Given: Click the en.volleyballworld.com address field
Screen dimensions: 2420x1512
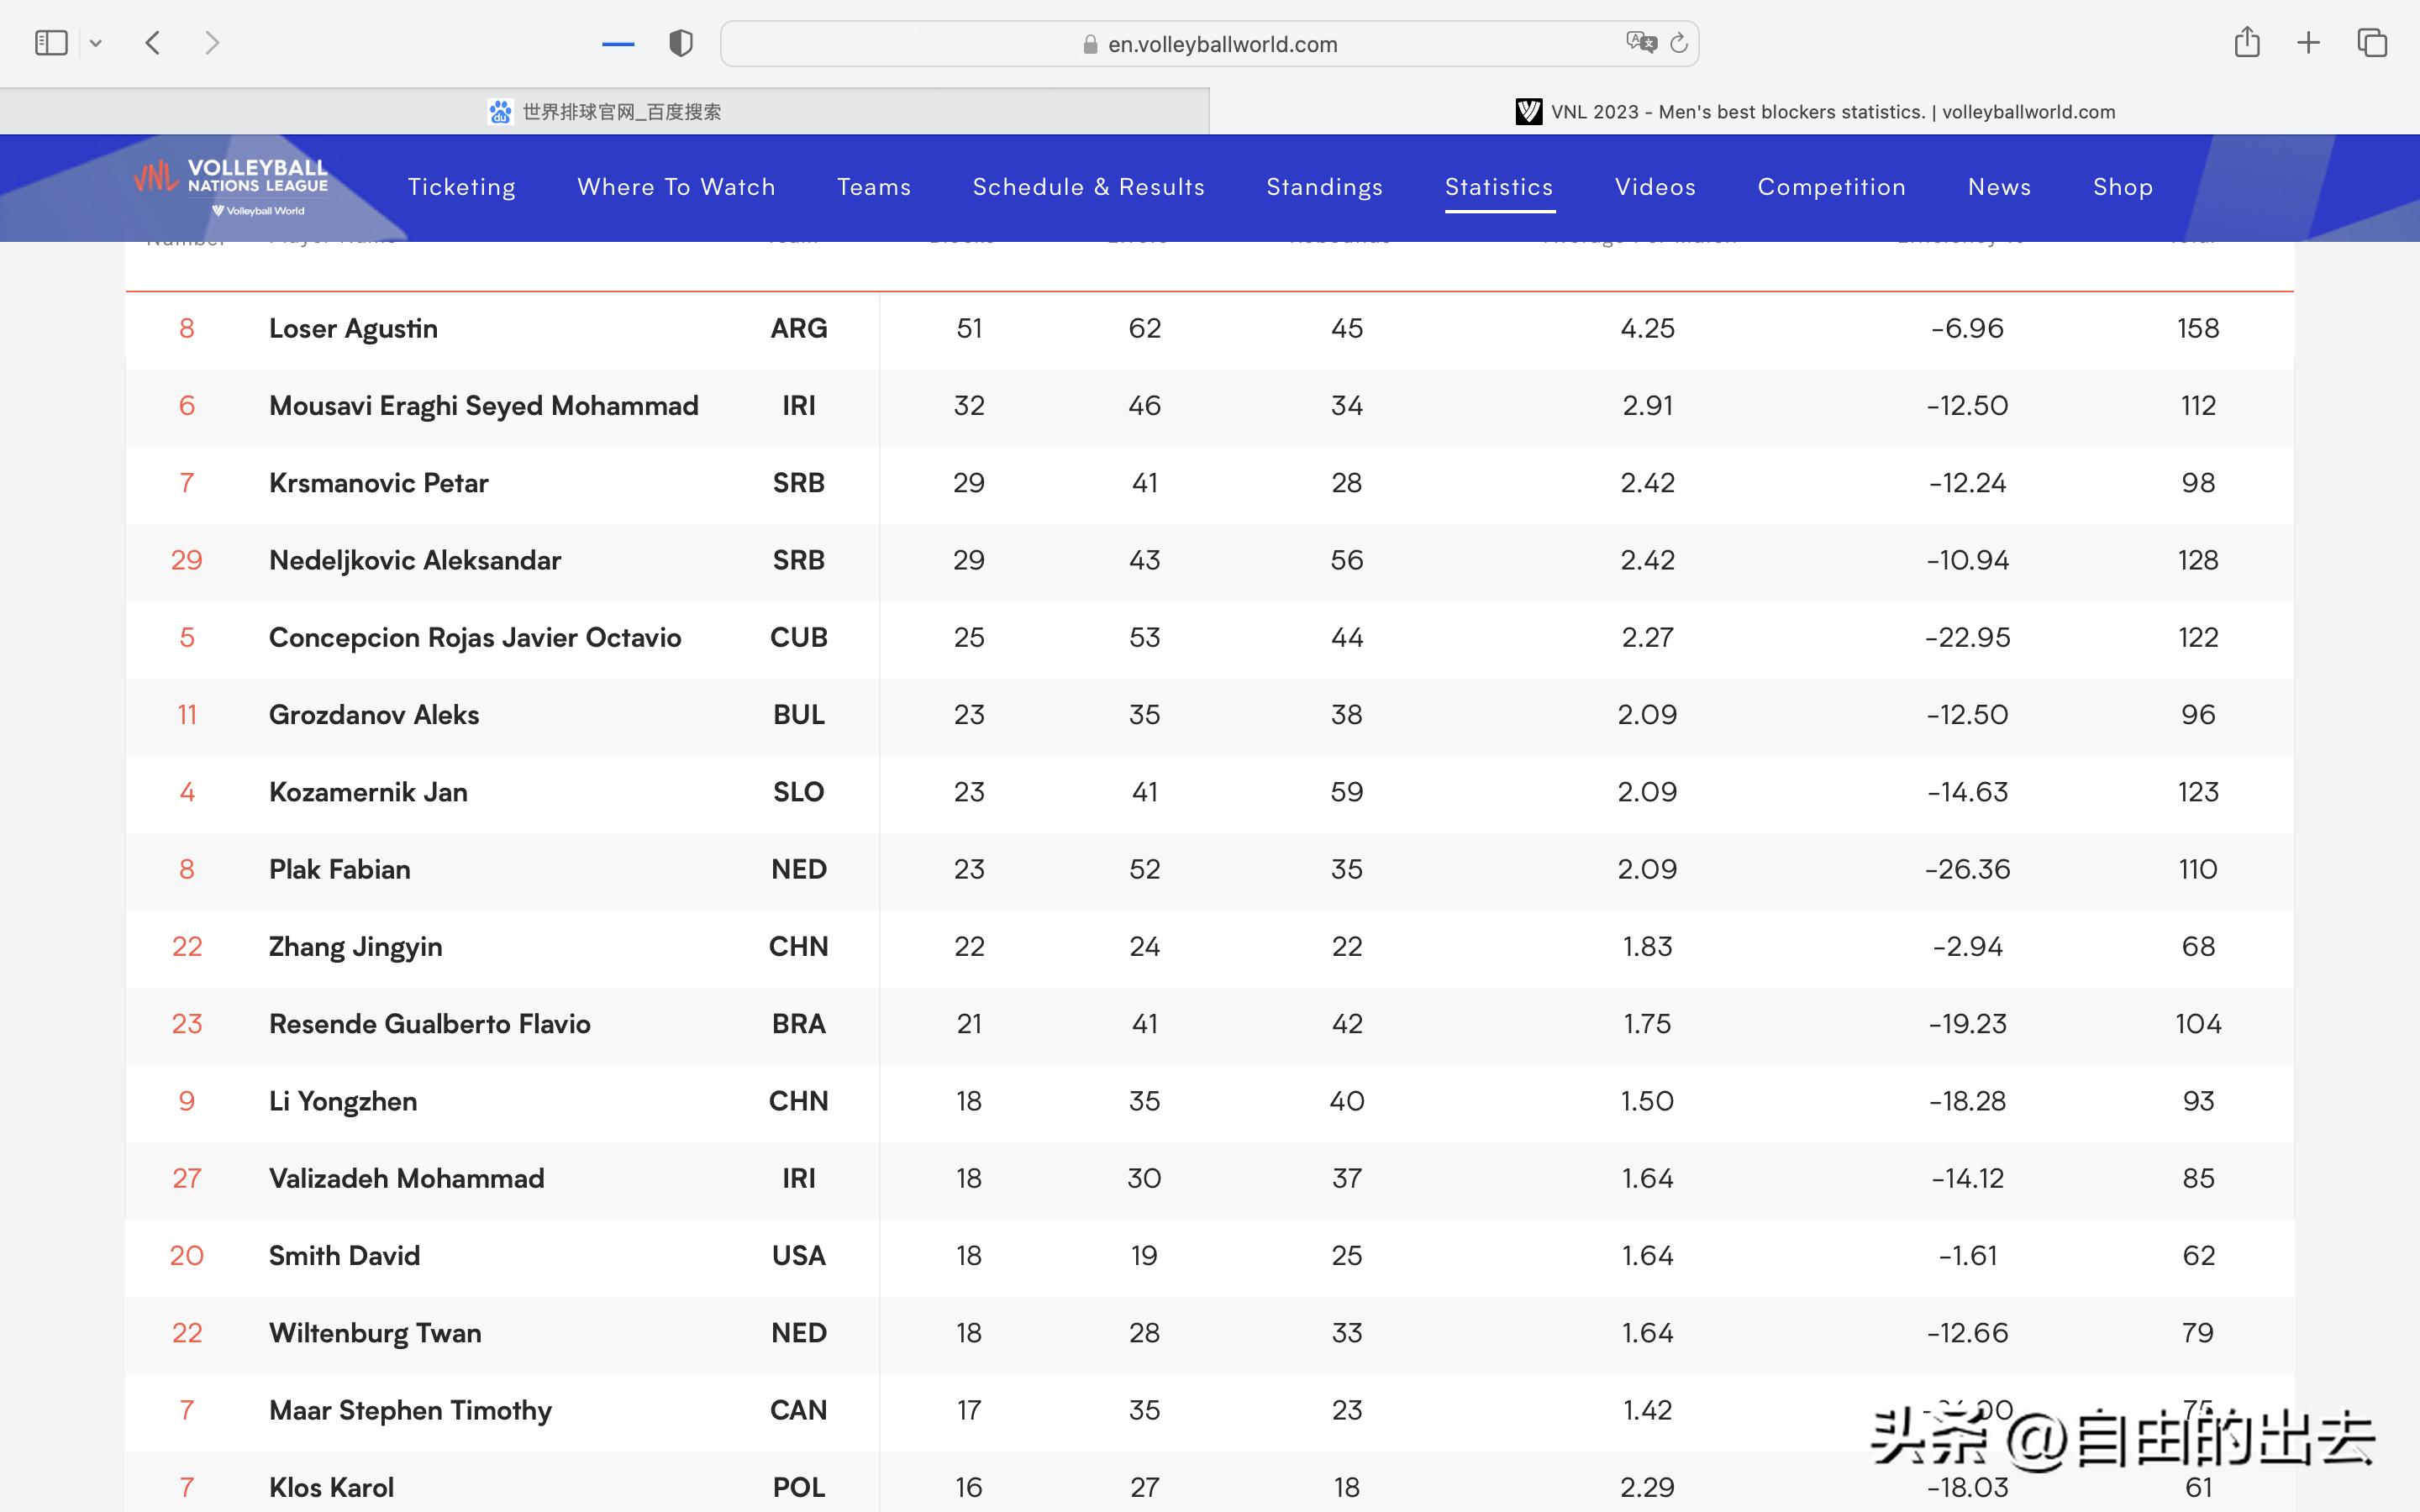Looking at the screenshot, I should coord(1209,44).
